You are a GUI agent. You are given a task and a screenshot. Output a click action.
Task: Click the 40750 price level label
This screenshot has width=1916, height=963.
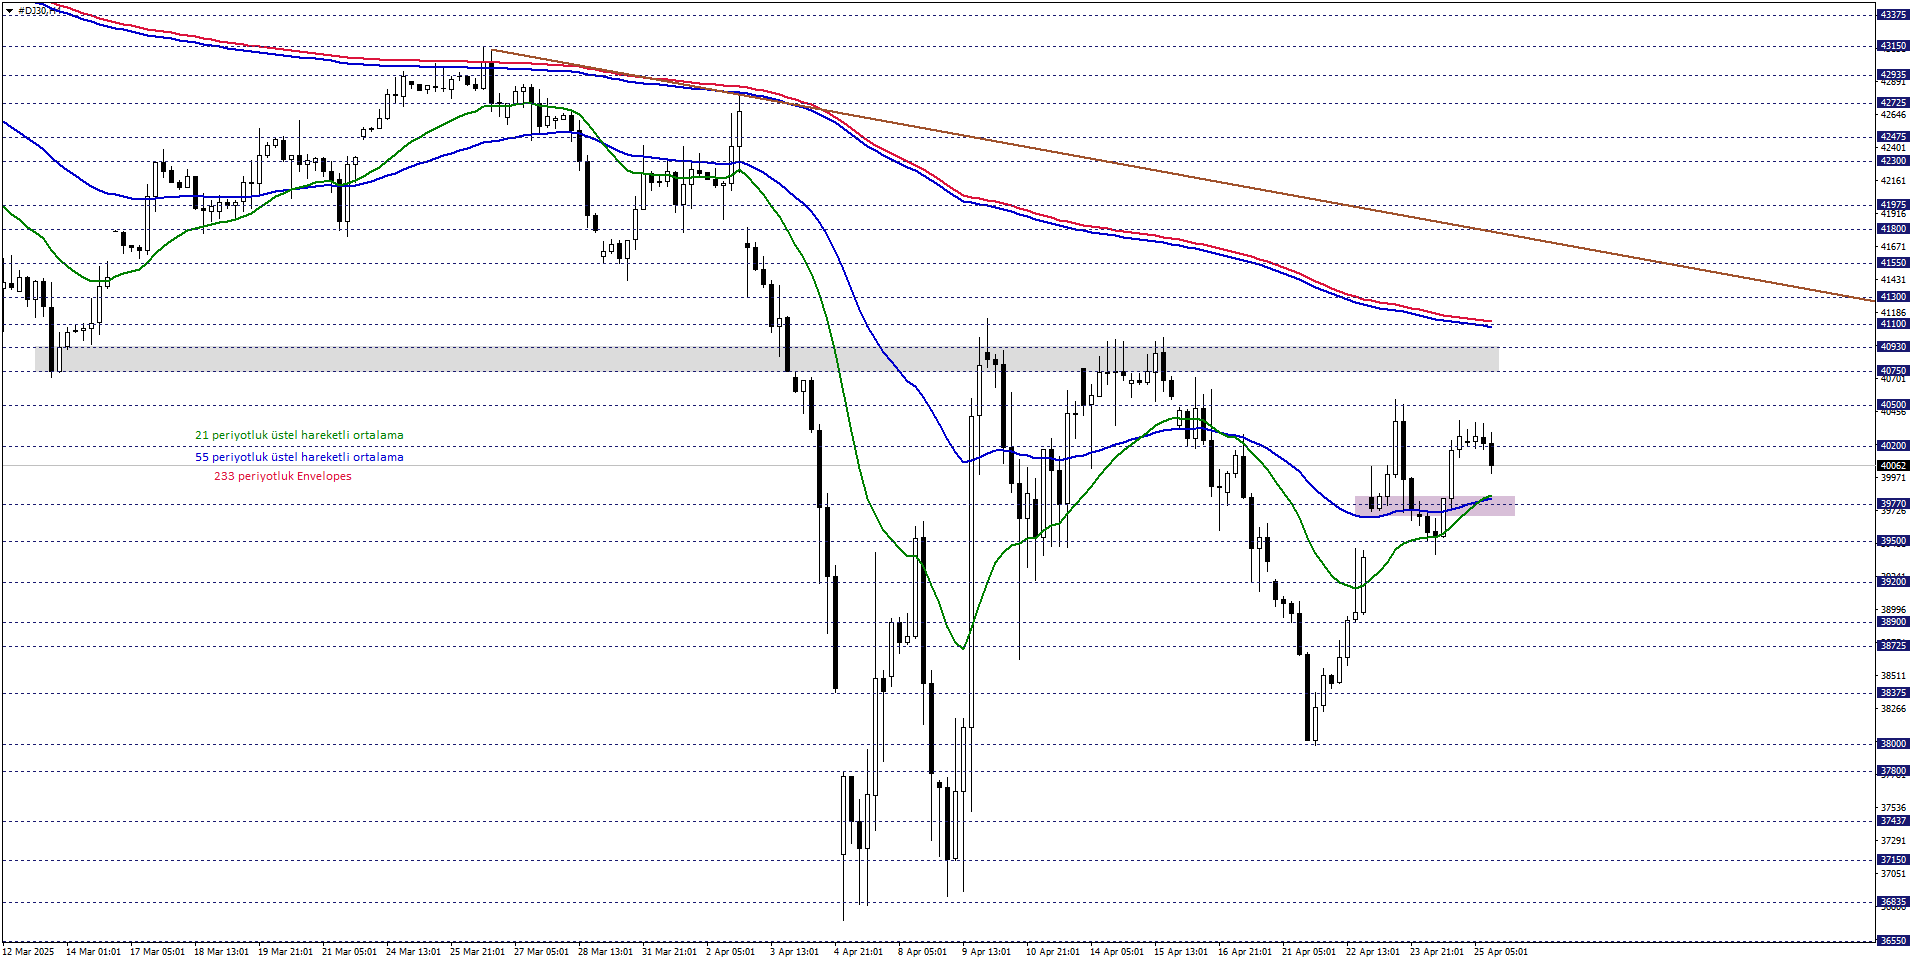[1894, 371]
